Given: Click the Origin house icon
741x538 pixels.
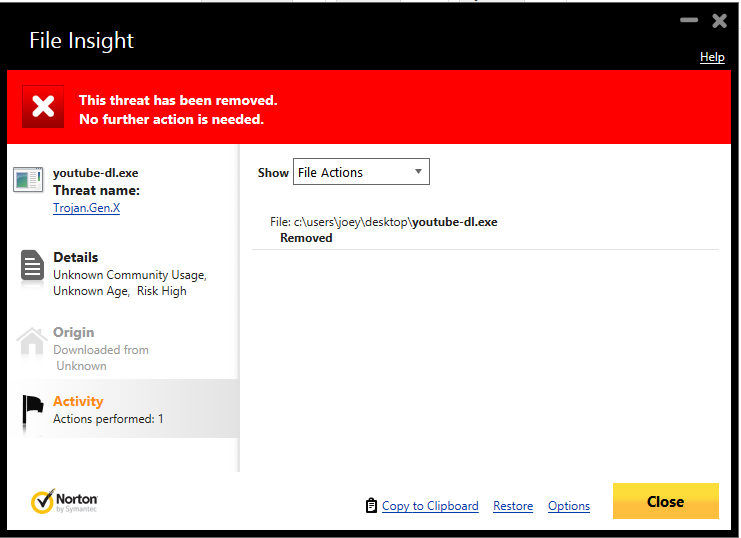Looking at the screenshot, I should pyautogui.click(x=33, y=342).
